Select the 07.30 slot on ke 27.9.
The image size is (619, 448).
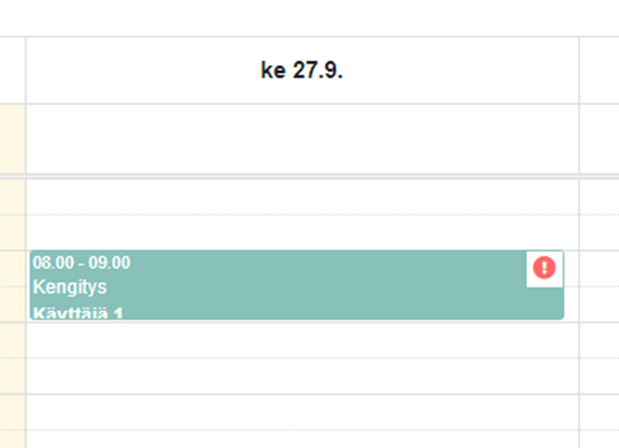point(302,232)
